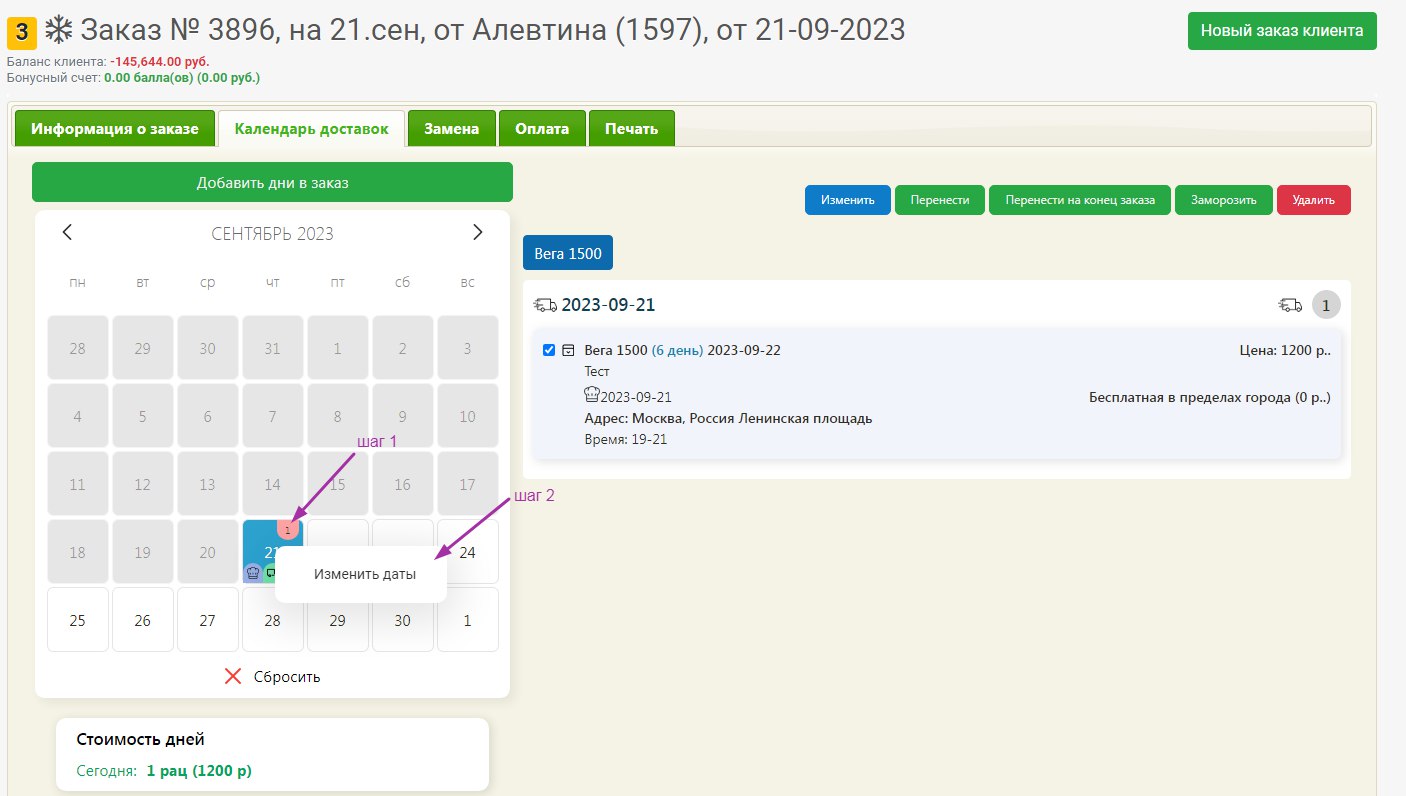1406x796 pixels.
Task: Go to the next month in the calendar
Action: pyautogui.click(x=477, y=233)
